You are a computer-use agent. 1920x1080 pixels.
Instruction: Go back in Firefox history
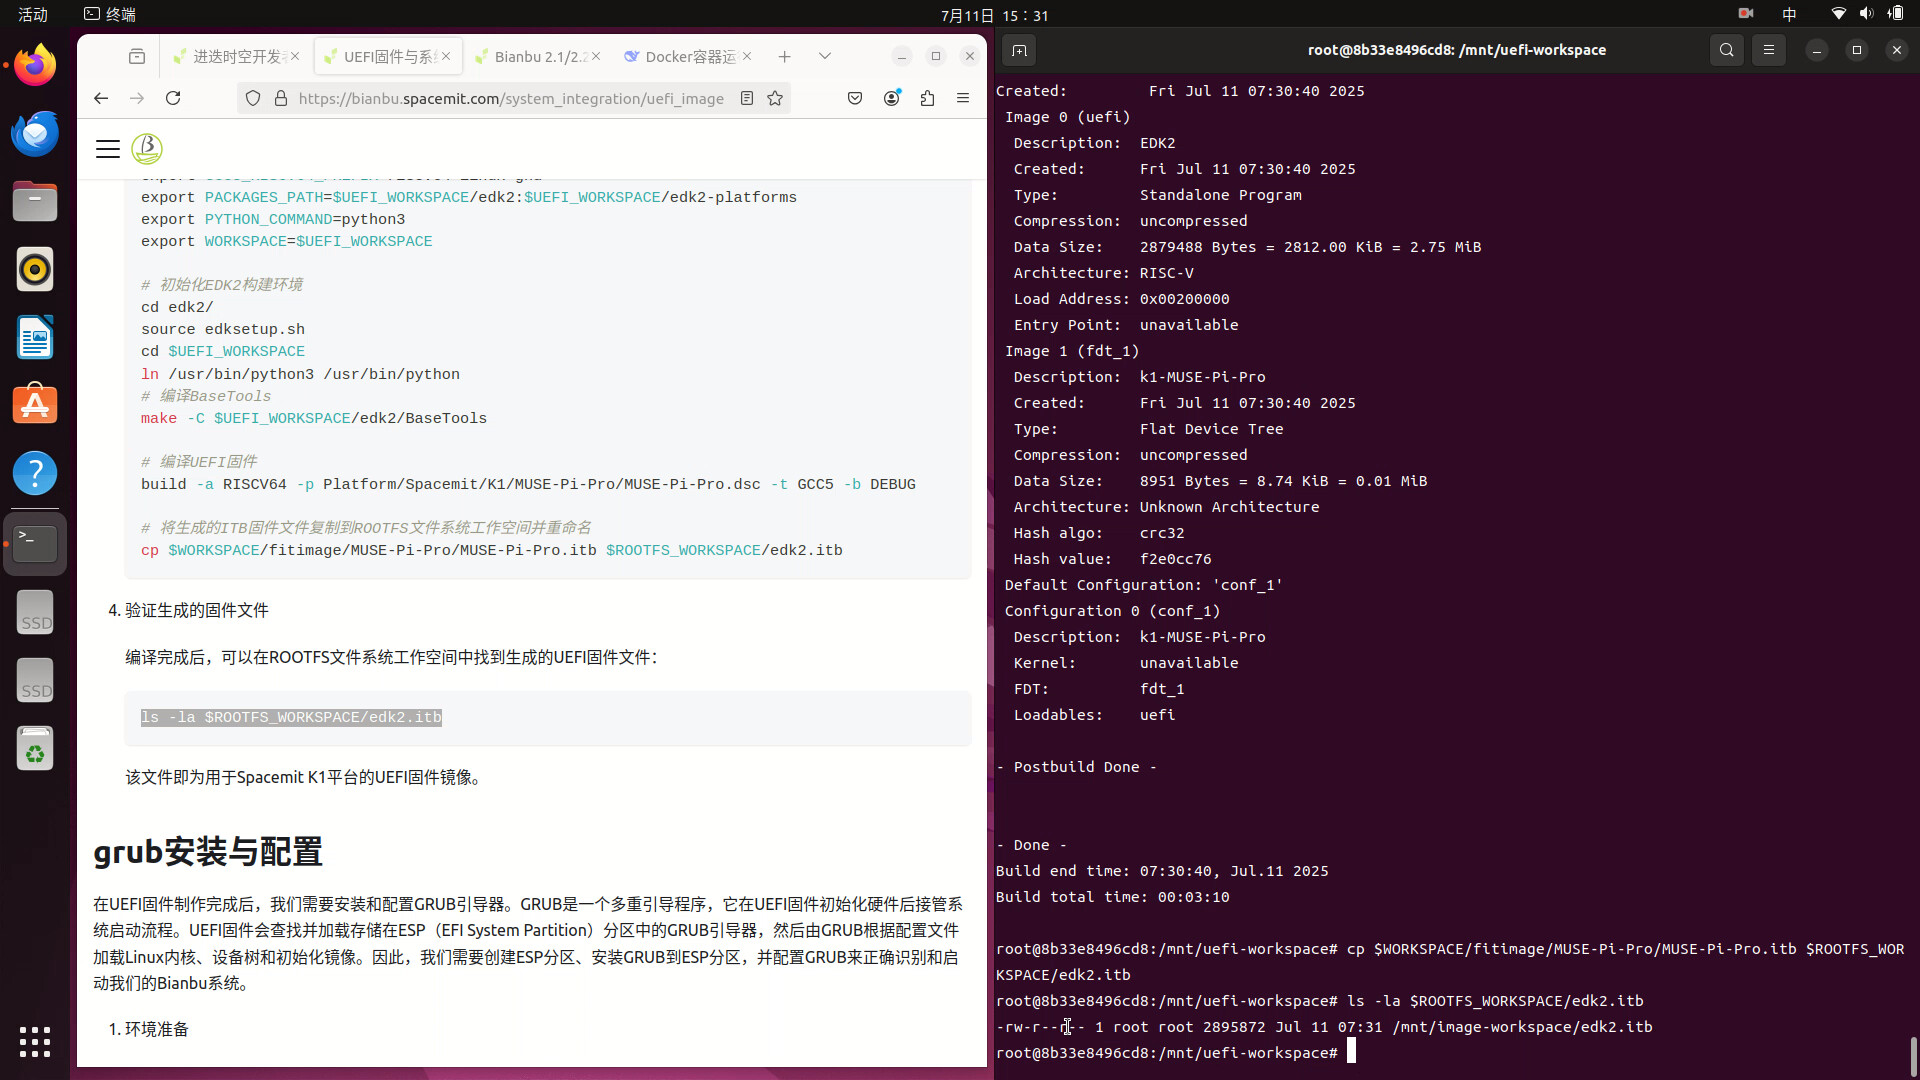coord(101,98)
